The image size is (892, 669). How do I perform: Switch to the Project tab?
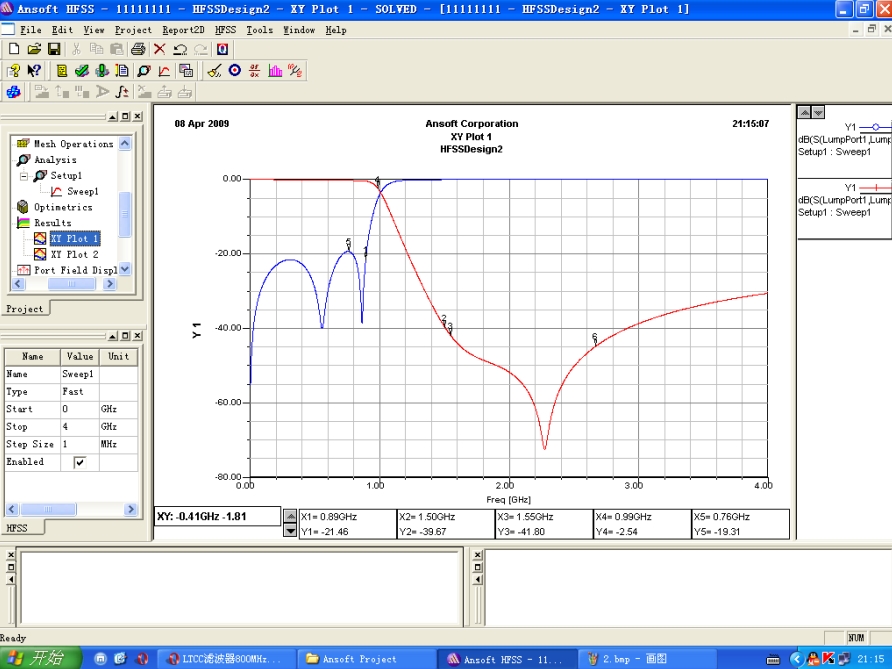(24, 308)
